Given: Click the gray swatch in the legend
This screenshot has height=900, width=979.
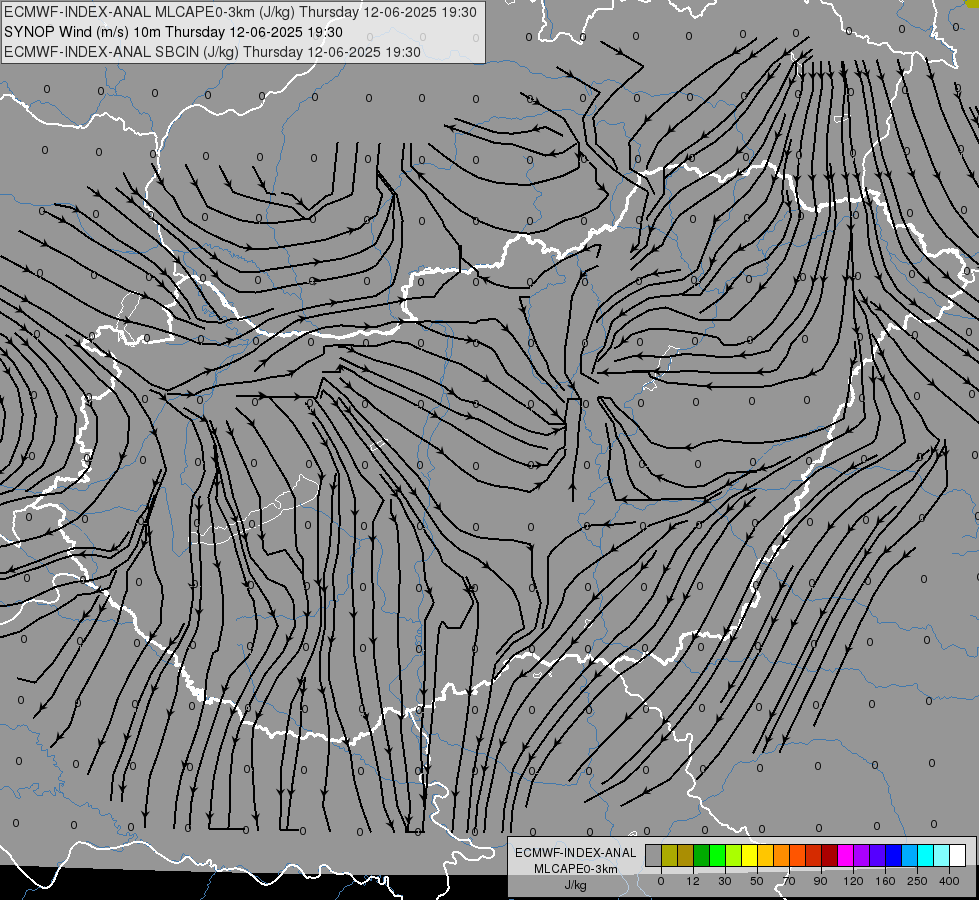Looking at the screenshot, I should click(x=654, y=855).
